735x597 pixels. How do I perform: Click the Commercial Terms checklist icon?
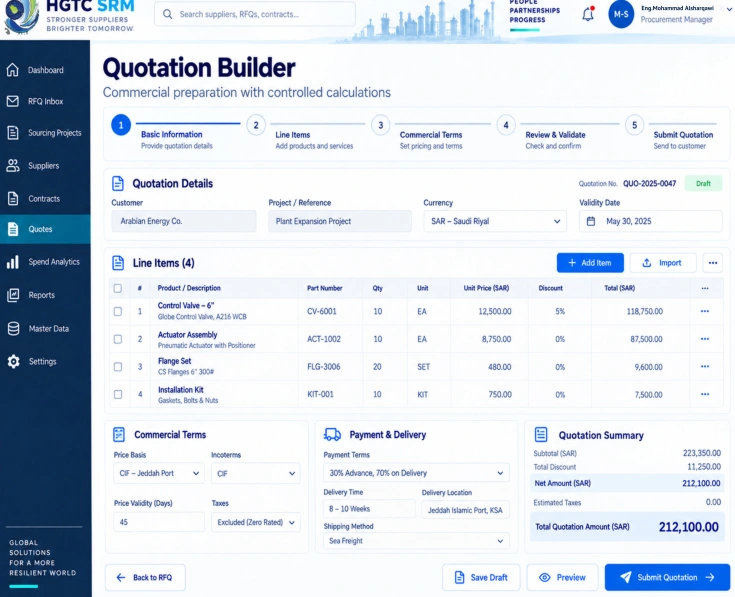(x=119, y=434)
